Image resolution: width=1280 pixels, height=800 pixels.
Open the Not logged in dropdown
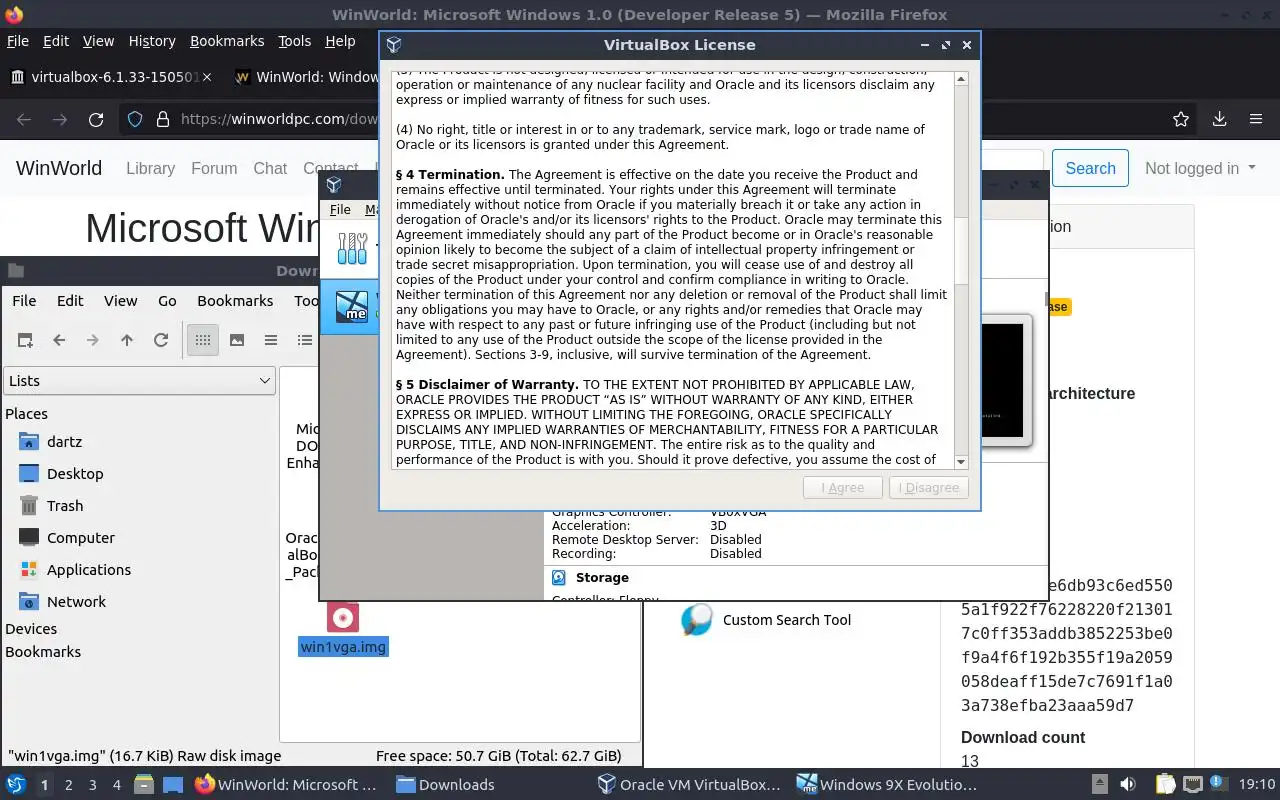1200,168
